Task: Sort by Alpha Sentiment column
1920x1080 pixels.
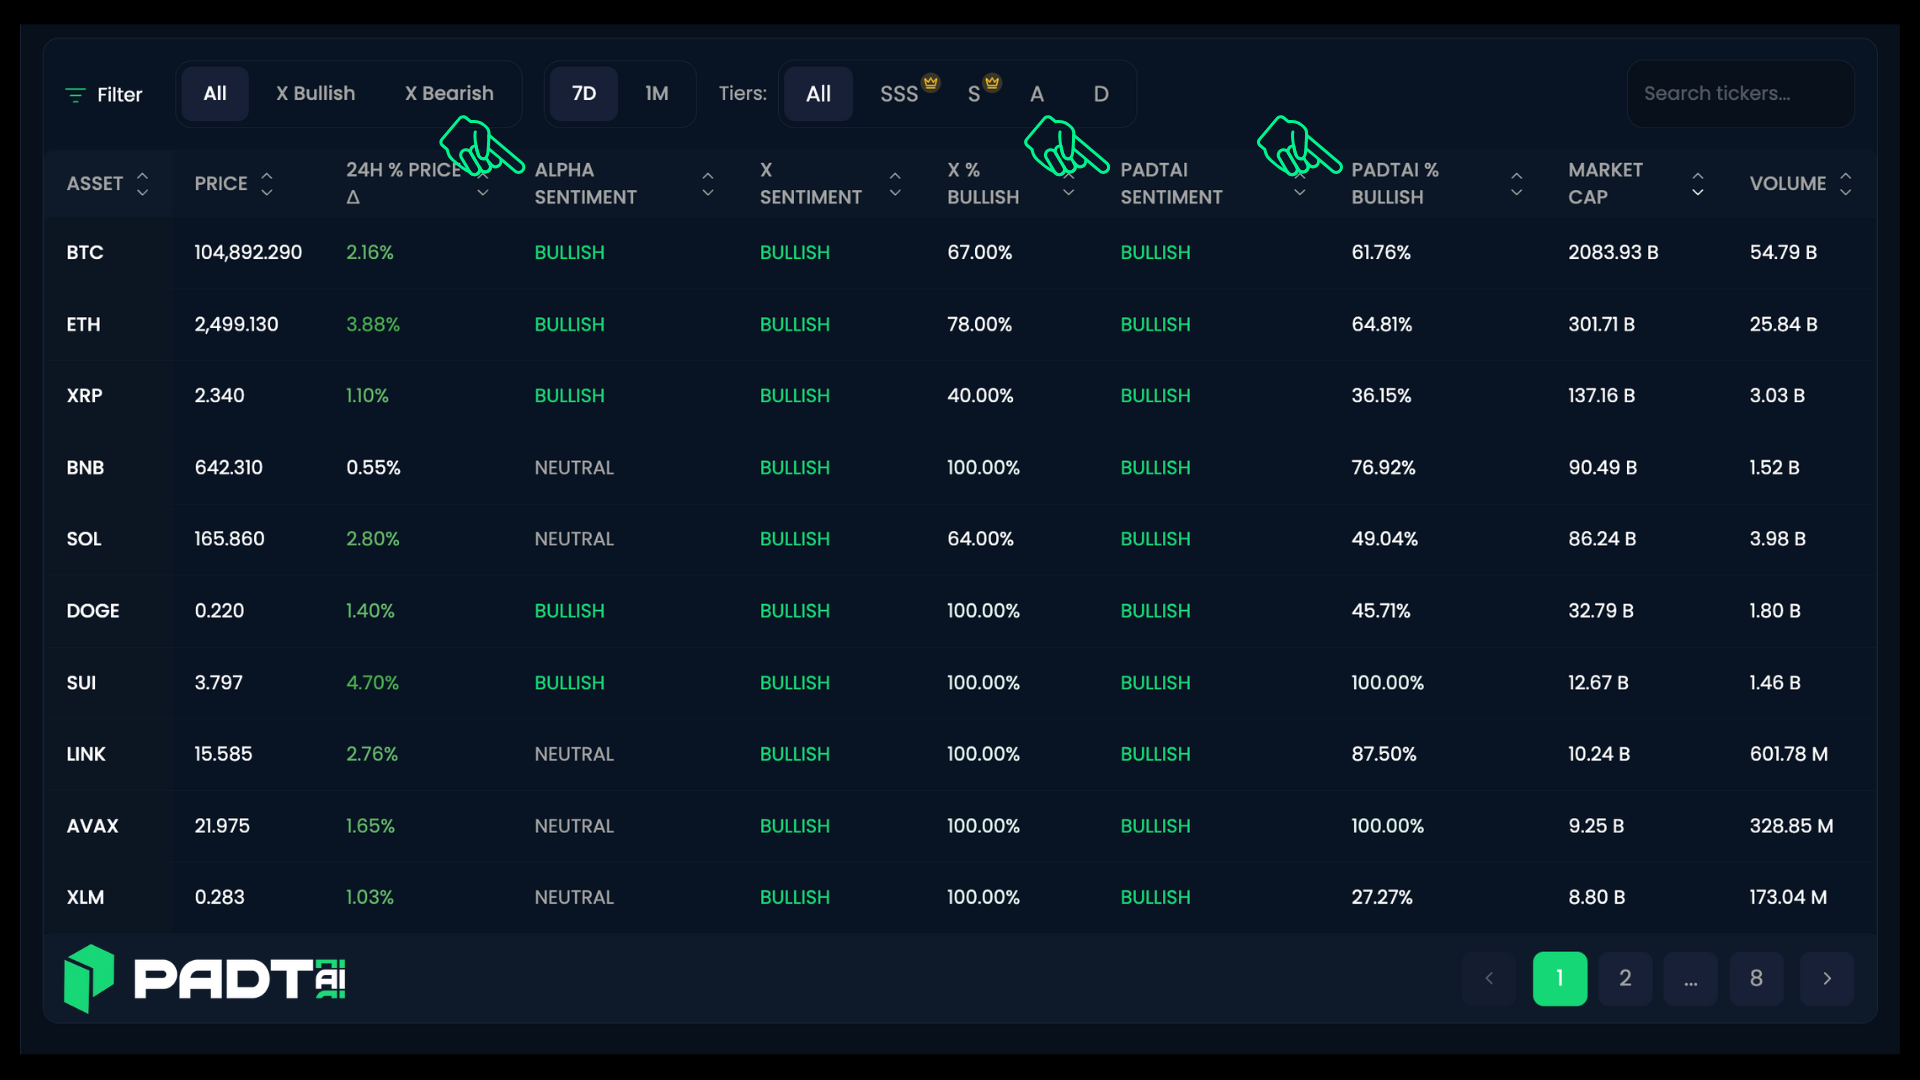Action: (707, 183)
